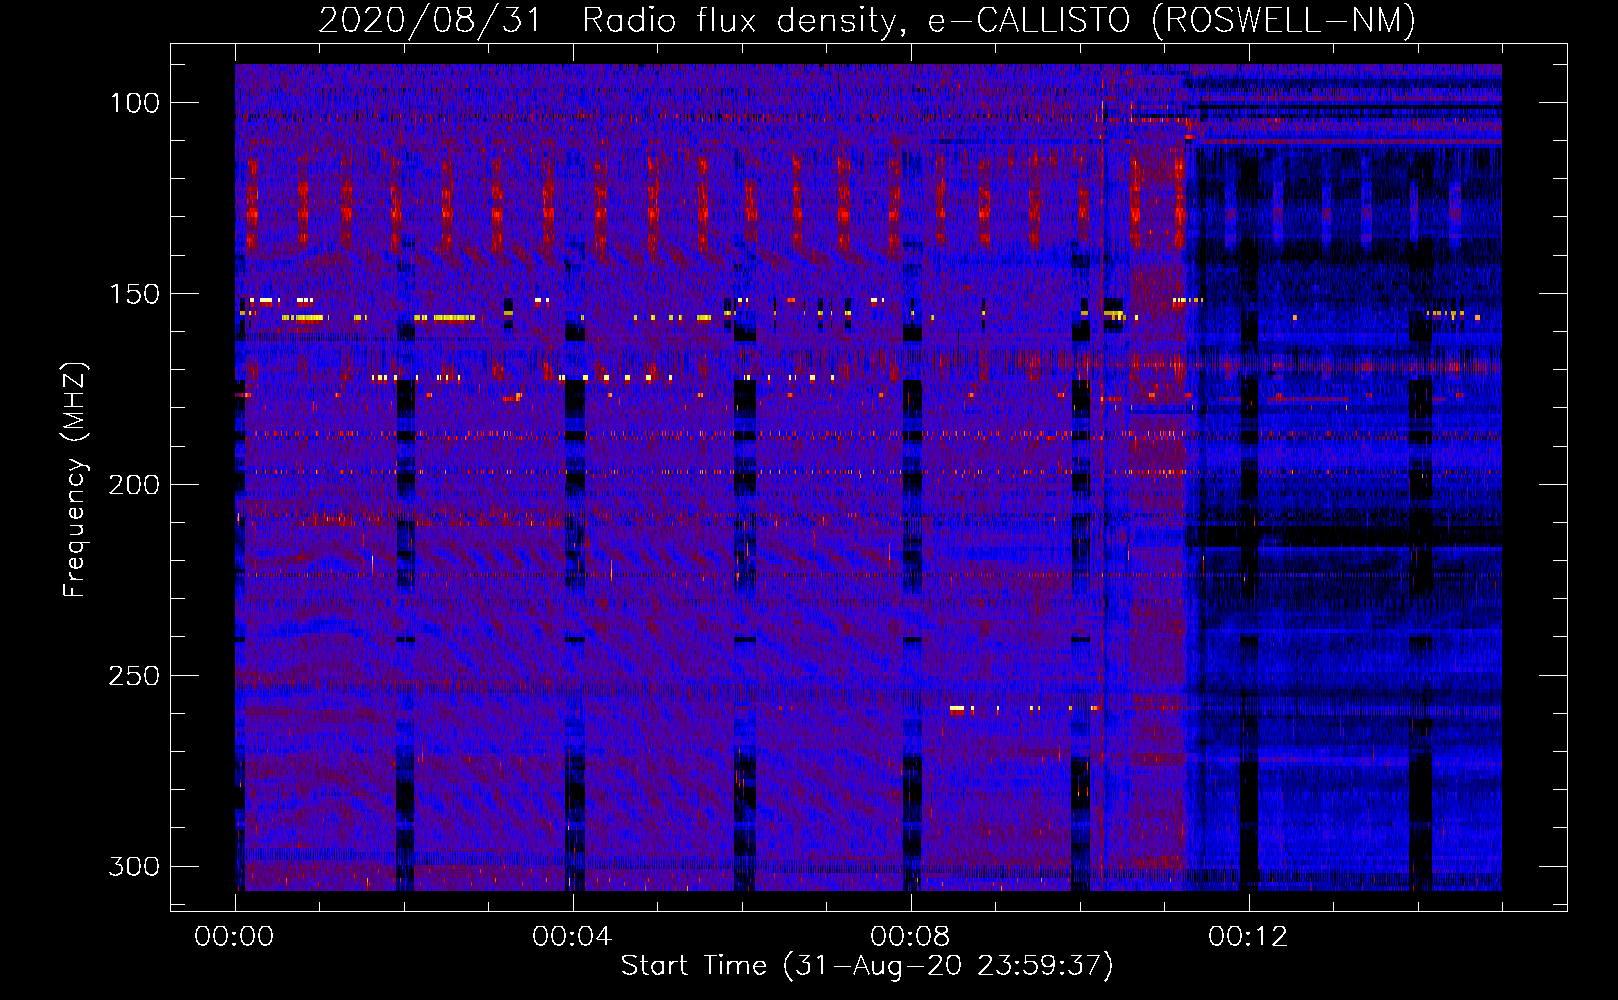The height and width of the screenshot is (1000, 1618).
Task: Click the frequency tick label '100'
Action: tap(135, 103)
